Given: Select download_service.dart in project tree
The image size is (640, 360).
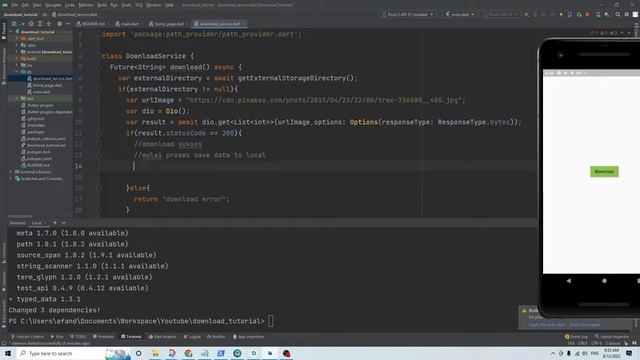Looking at the screenshot, I should (x=52, y=78).
